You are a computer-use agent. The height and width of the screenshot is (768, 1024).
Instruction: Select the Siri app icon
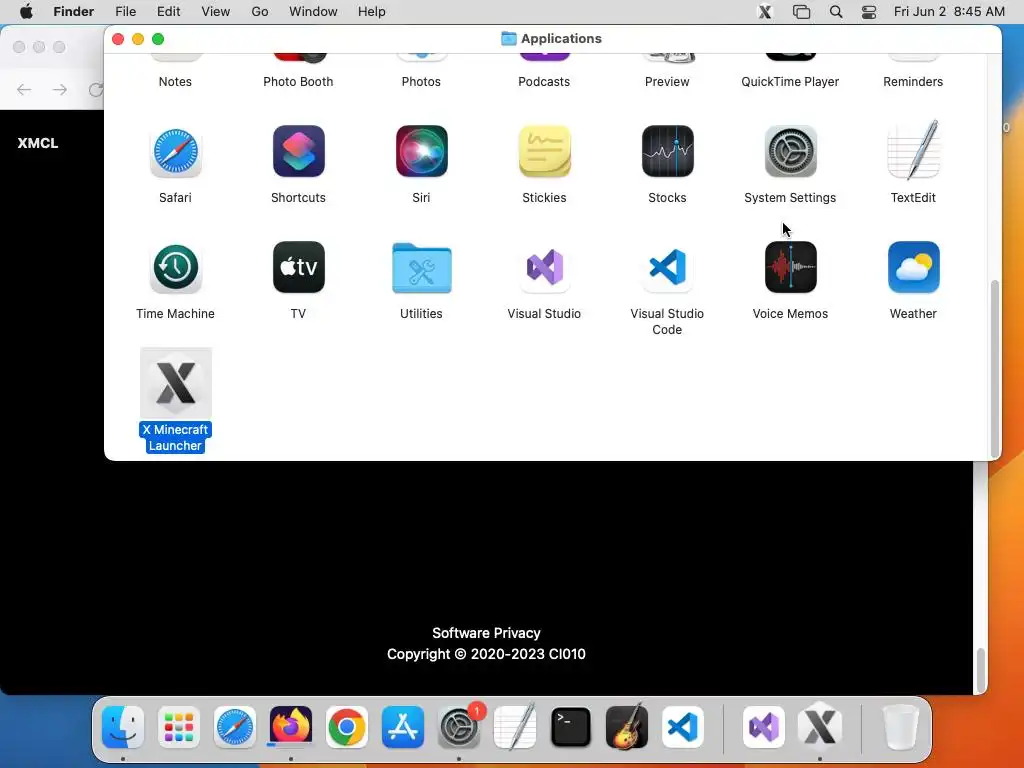click(x=421, y=152)
